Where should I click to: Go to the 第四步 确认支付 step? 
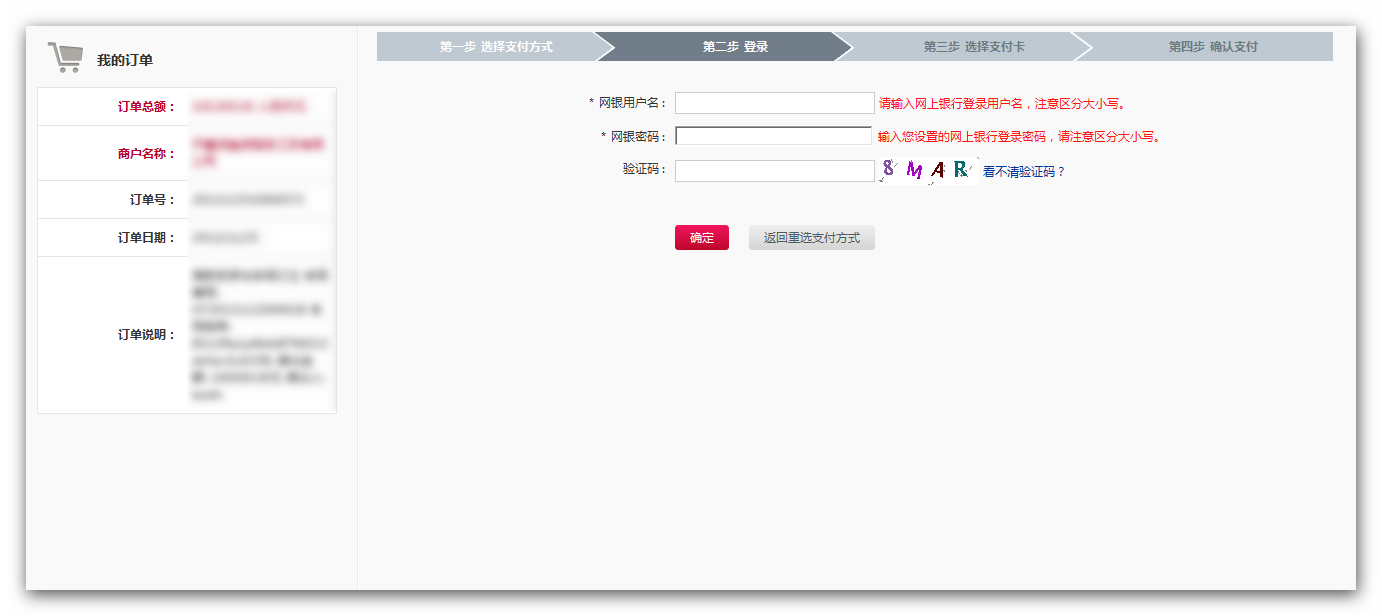(x=1212, y=47)
